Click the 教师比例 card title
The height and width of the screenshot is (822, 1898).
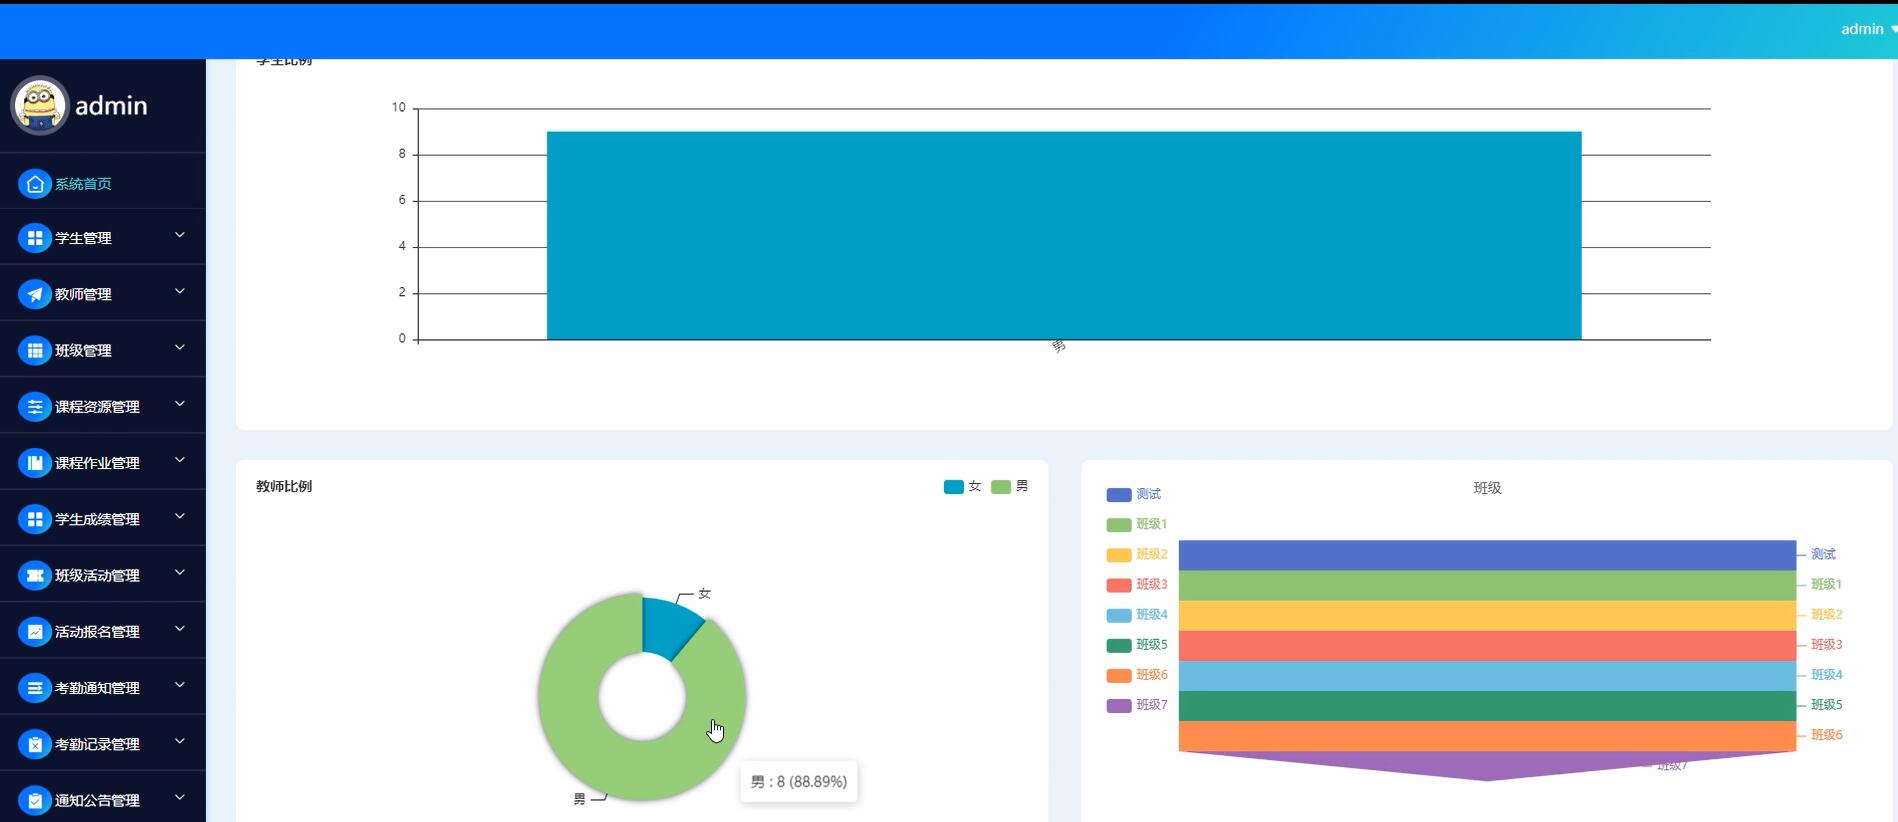[284, 486]
